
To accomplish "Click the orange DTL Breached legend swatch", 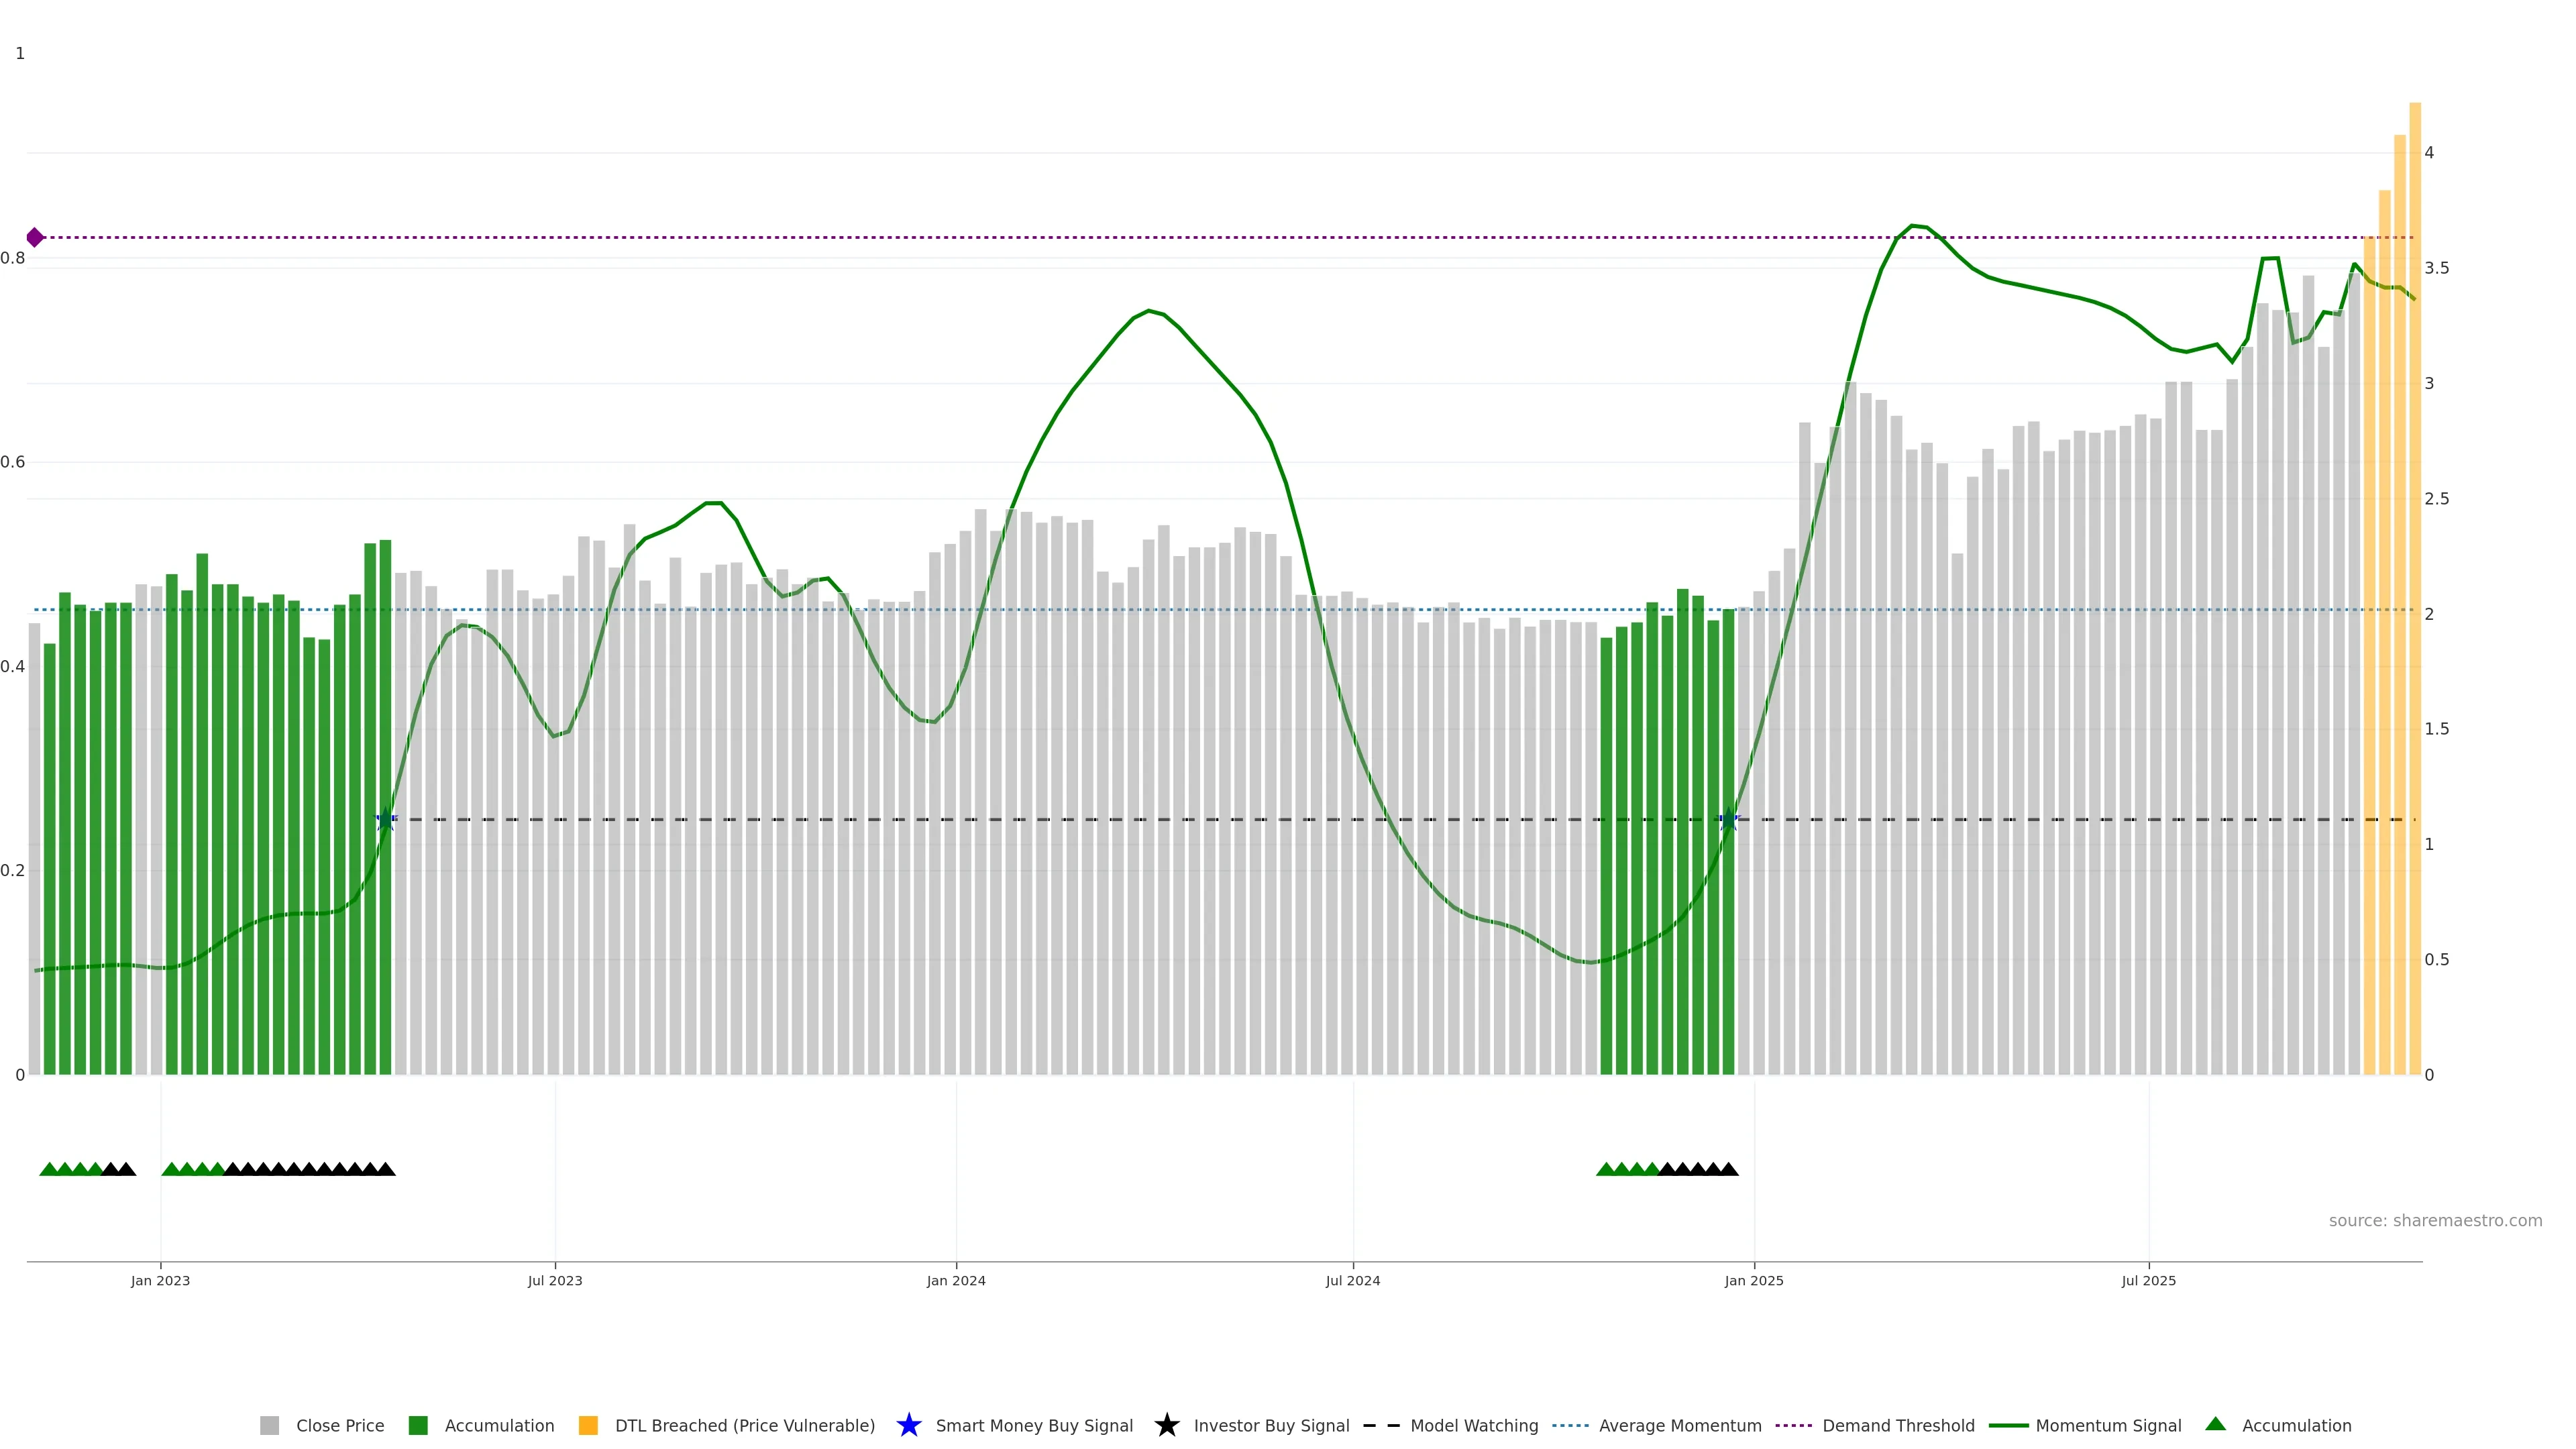I will pos(588,1425).
